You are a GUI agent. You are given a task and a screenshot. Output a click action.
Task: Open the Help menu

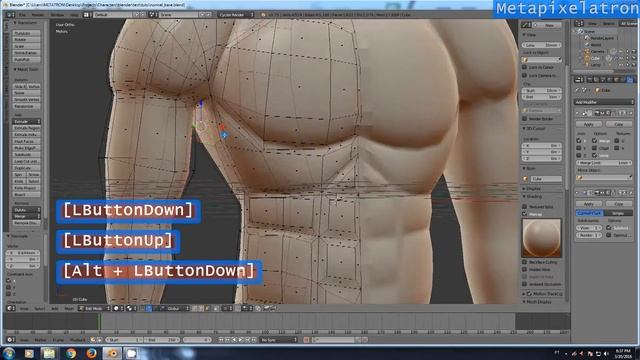74,15
